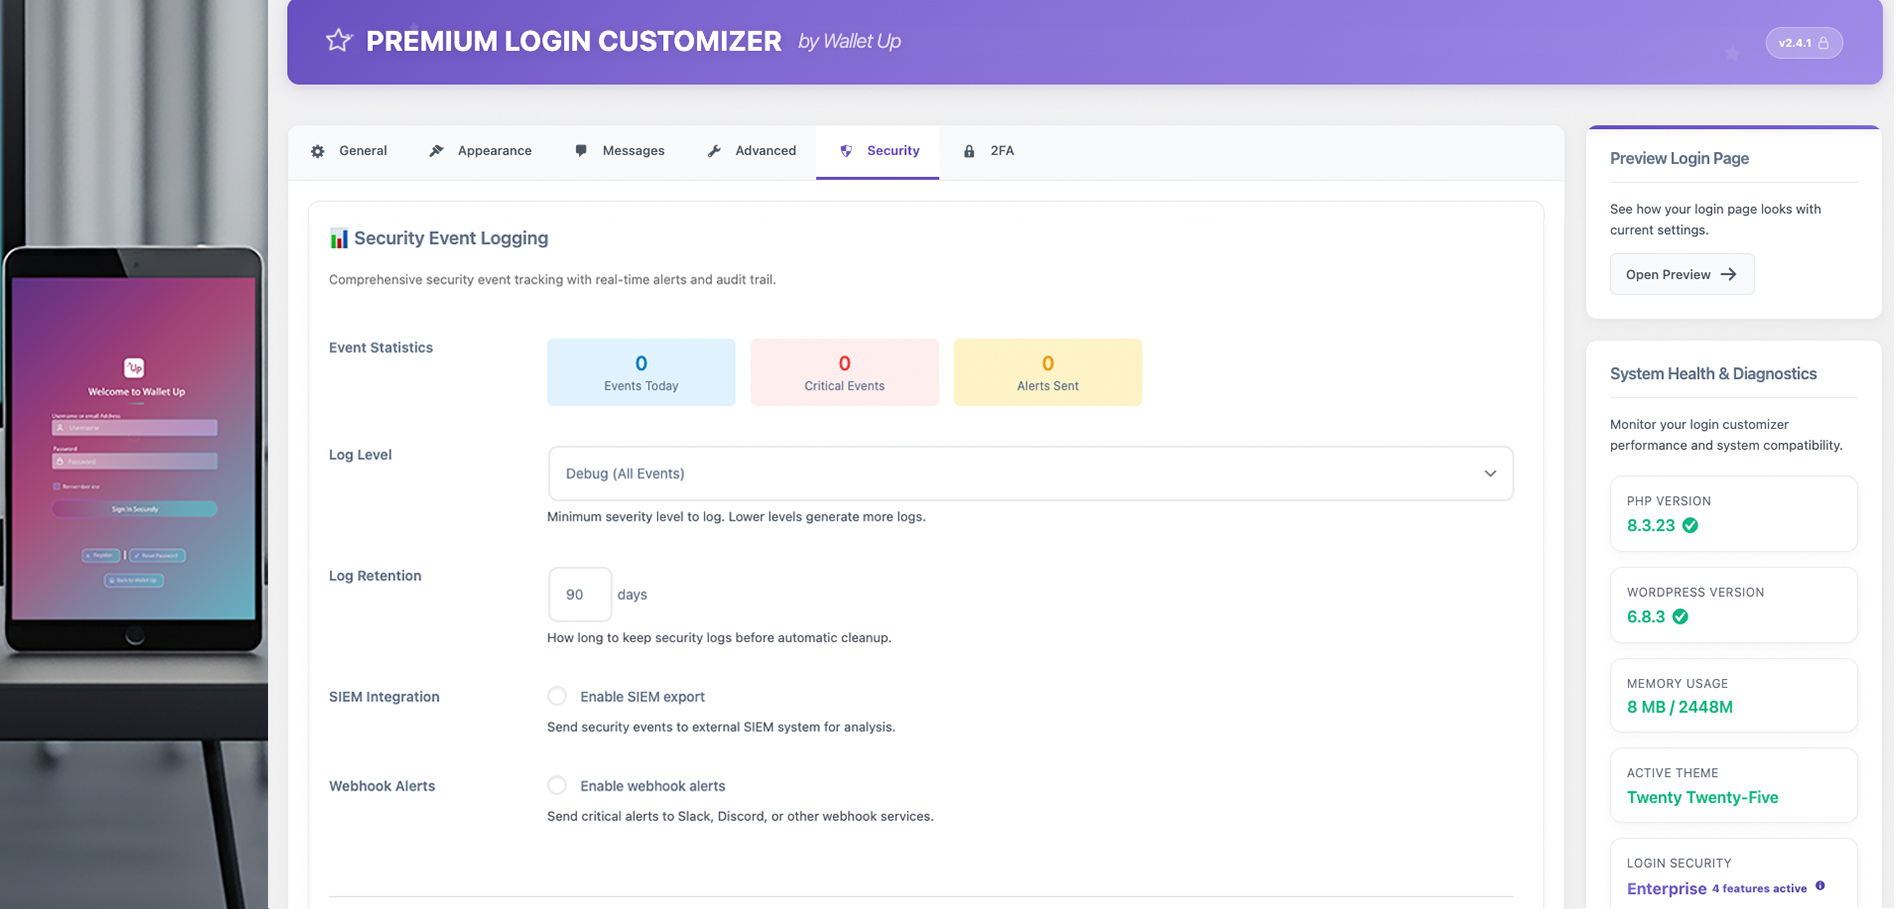Click the Open Preview button
The height and width of the screenshot is (909, 1900).
click(1681, 273)
